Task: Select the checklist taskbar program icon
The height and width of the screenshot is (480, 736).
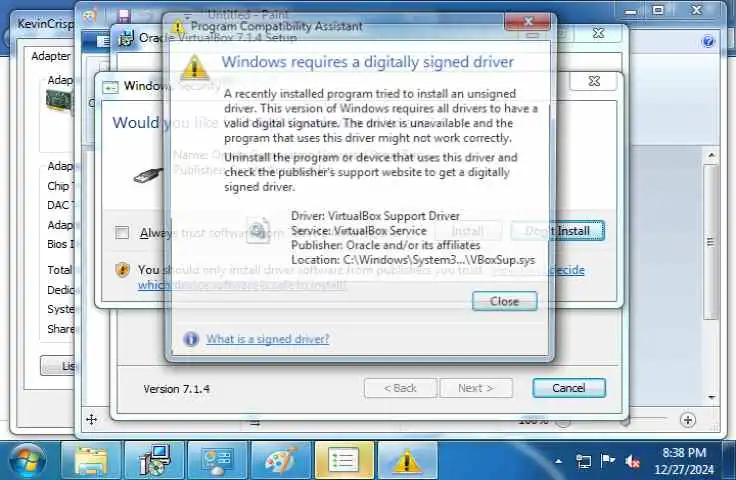Action: tap(344, 460)
